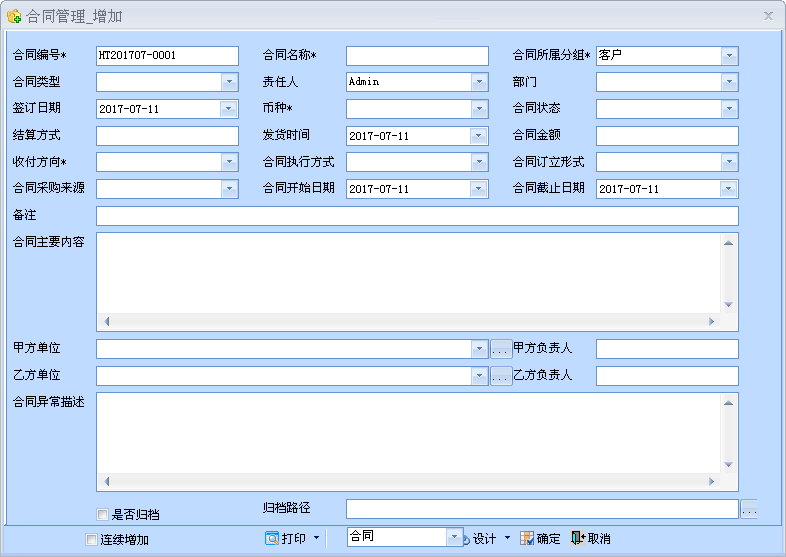Click the 确定 confirm icon
Image resolution: width=786 pixels, height=557 pixels.
click(x=527, y=538)
